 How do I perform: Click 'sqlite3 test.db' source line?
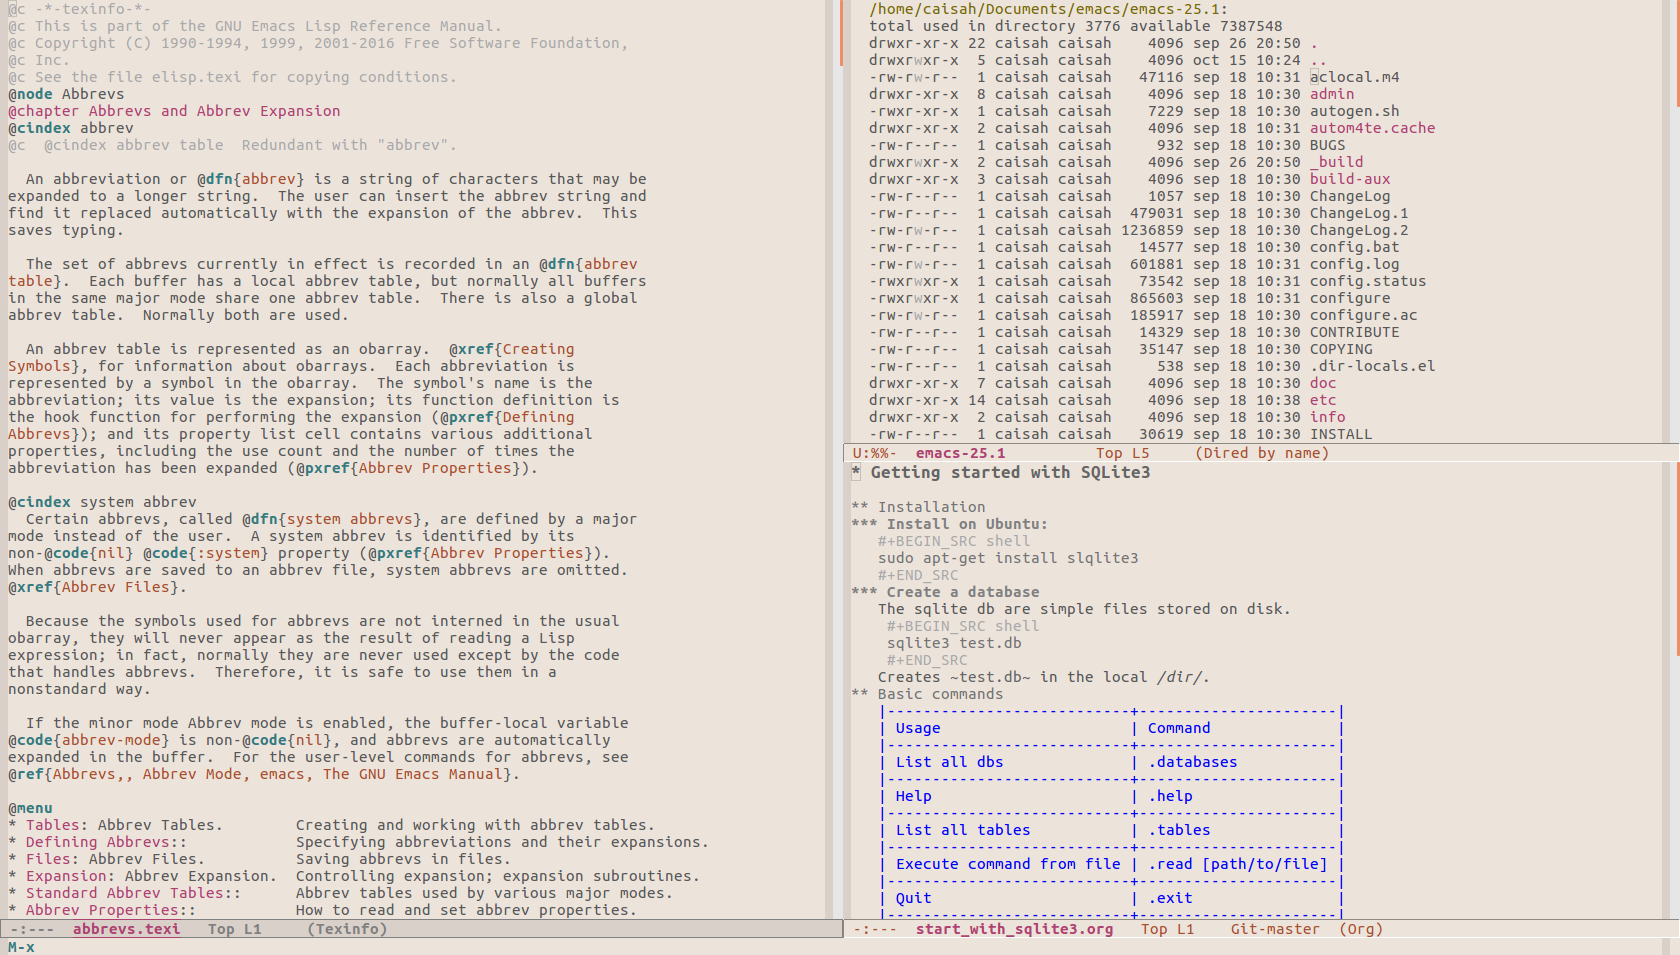[x=954, y=643]
